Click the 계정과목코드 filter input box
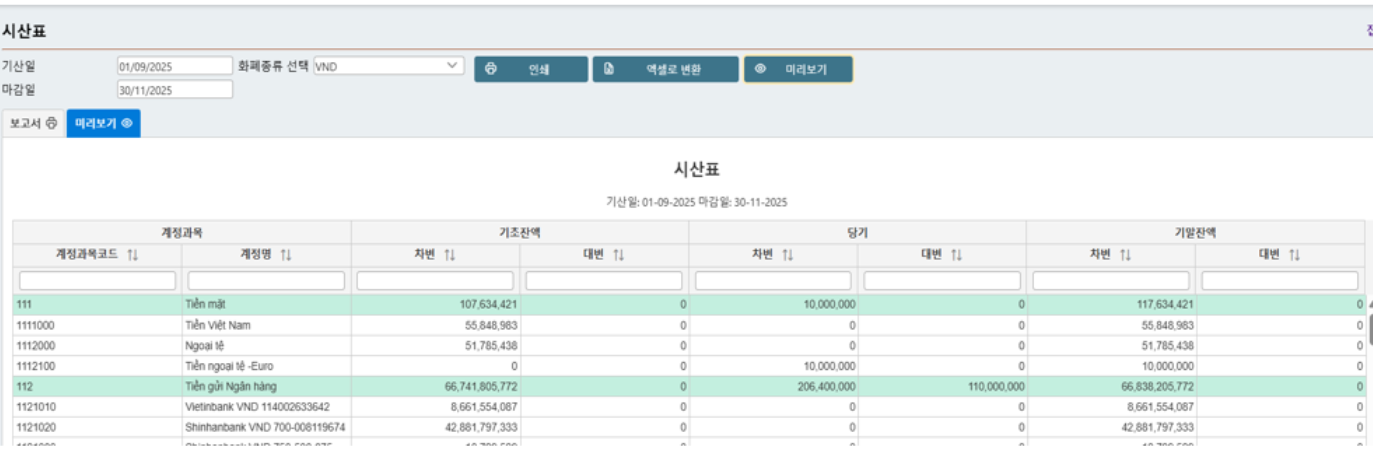Viewport: 1373px width, 457px height. [x=97, y=281]
